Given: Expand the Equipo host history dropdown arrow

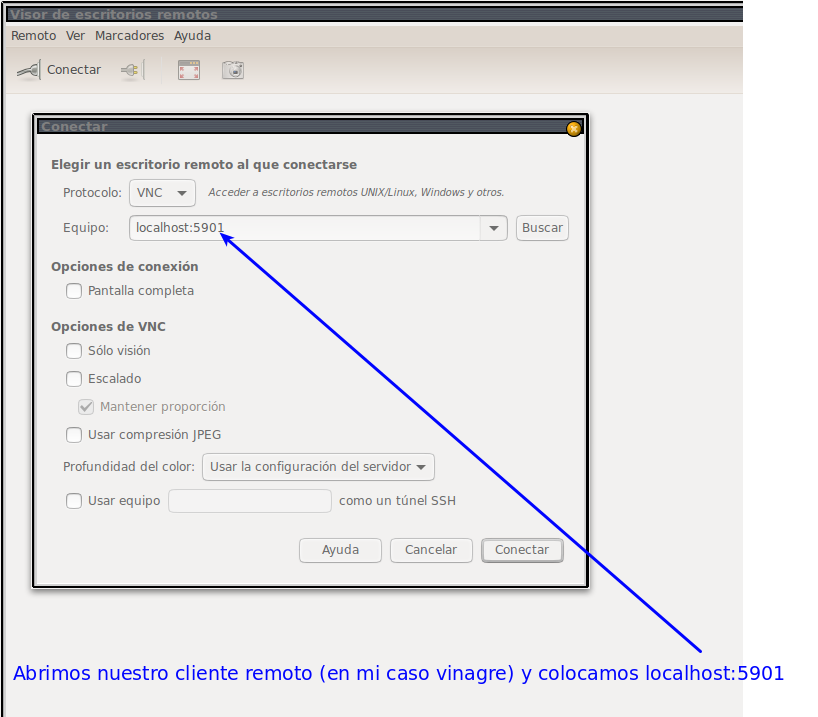Looking at the screenshot, I should tap(494, 228).
